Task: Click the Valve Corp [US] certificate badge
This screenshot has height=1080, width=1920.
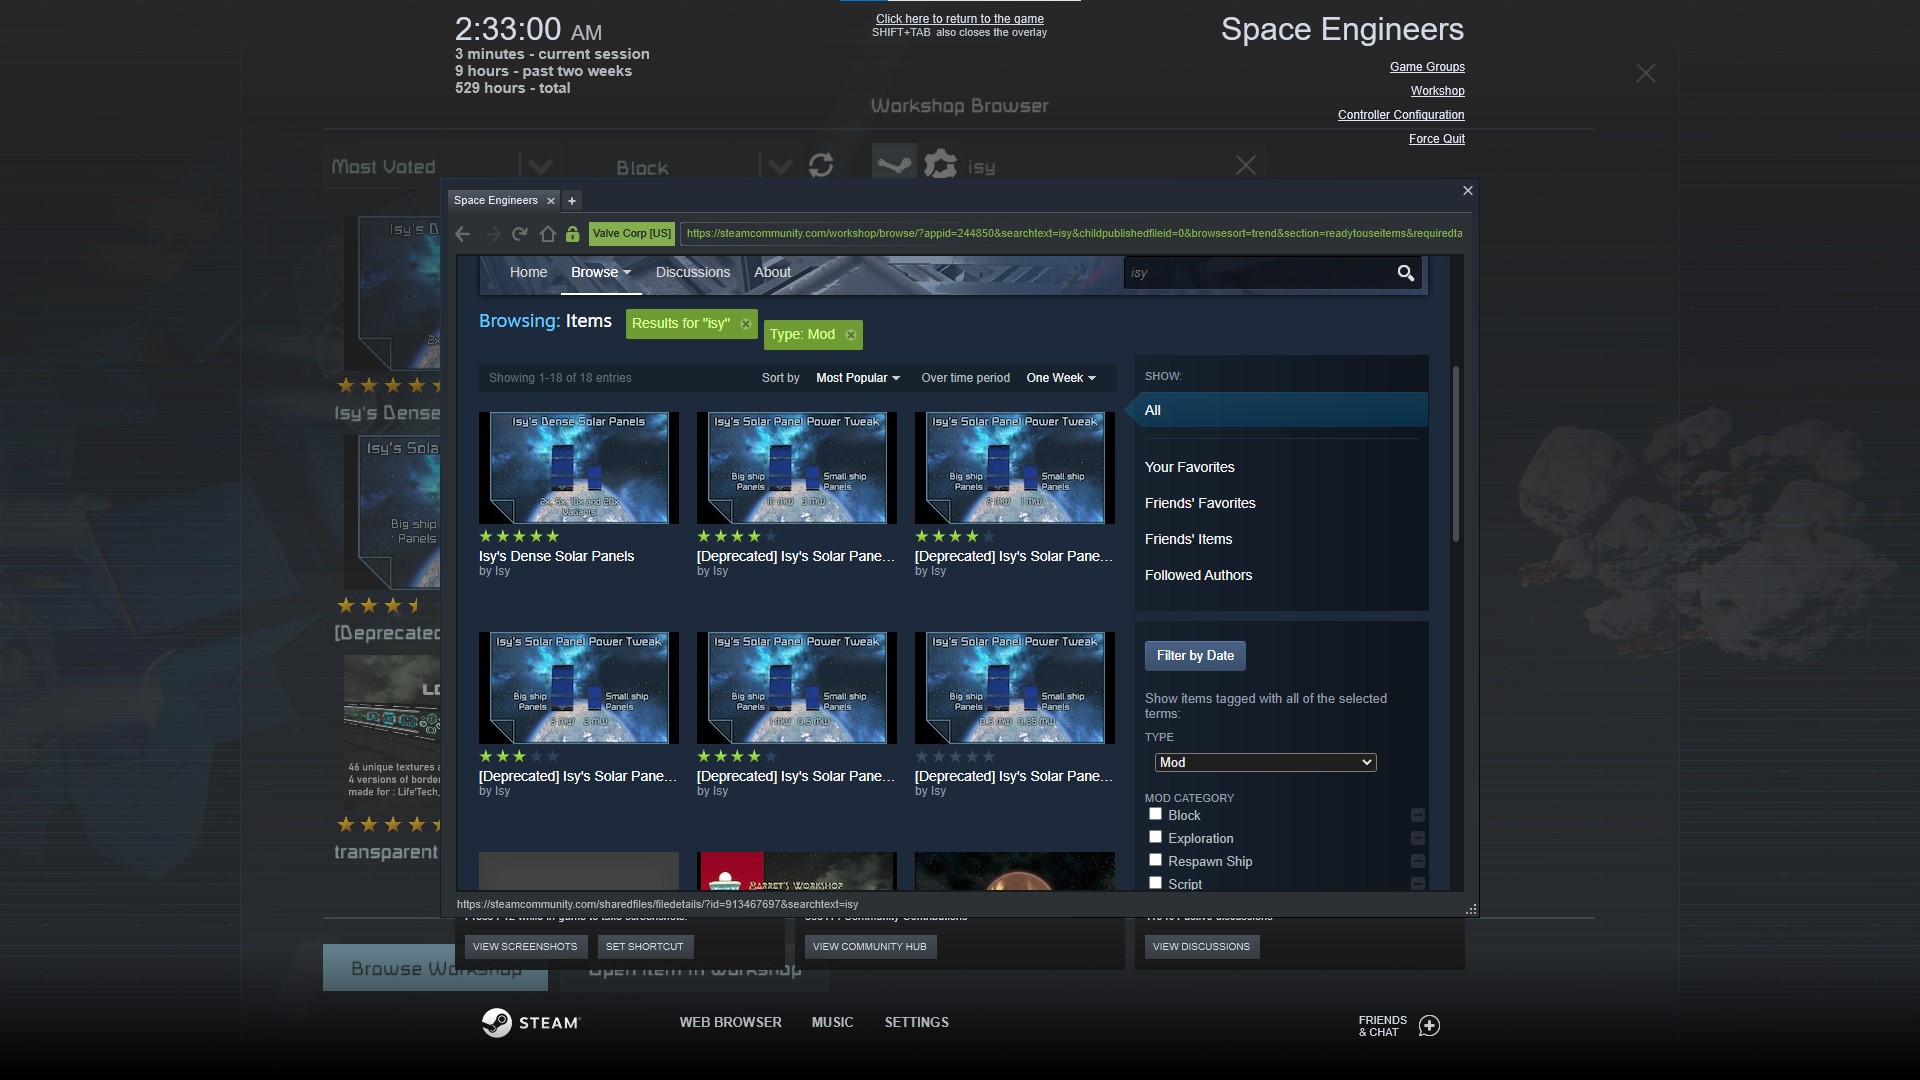Action: click(632, 234)
